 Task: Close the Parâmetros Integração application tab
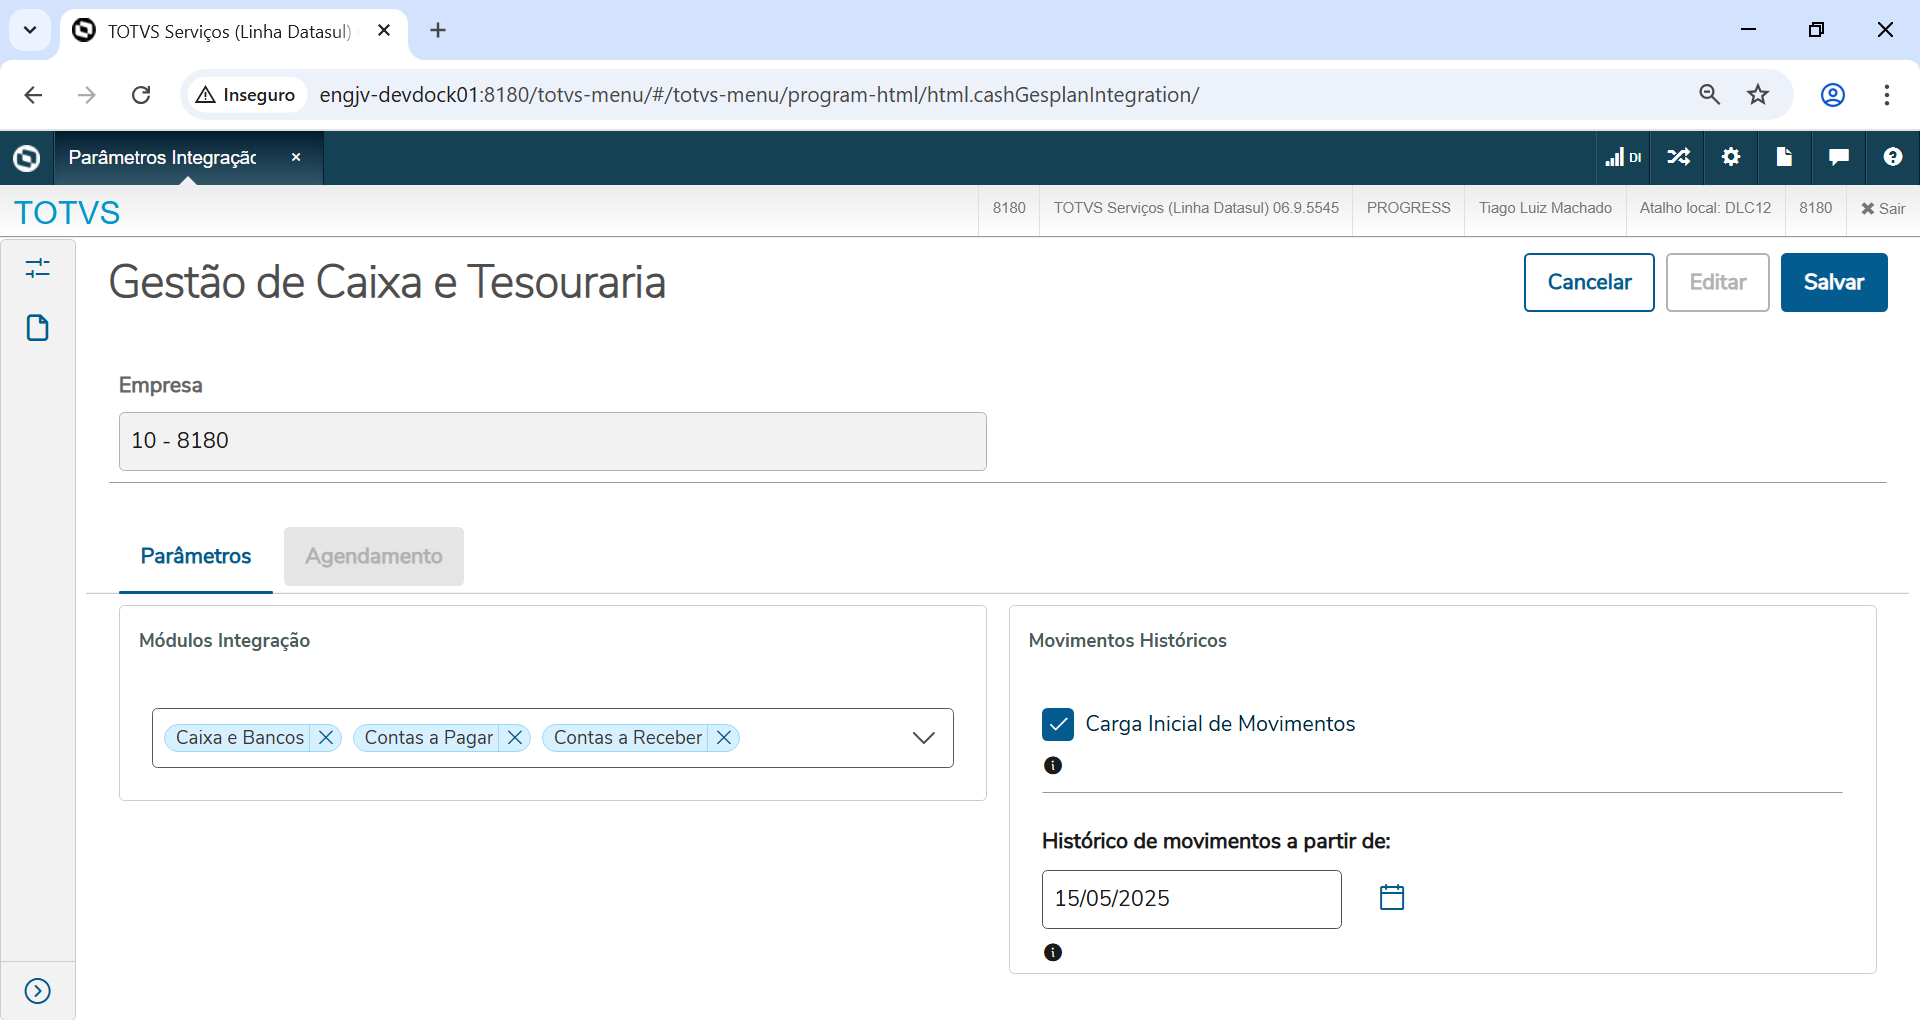click(296, 157)
